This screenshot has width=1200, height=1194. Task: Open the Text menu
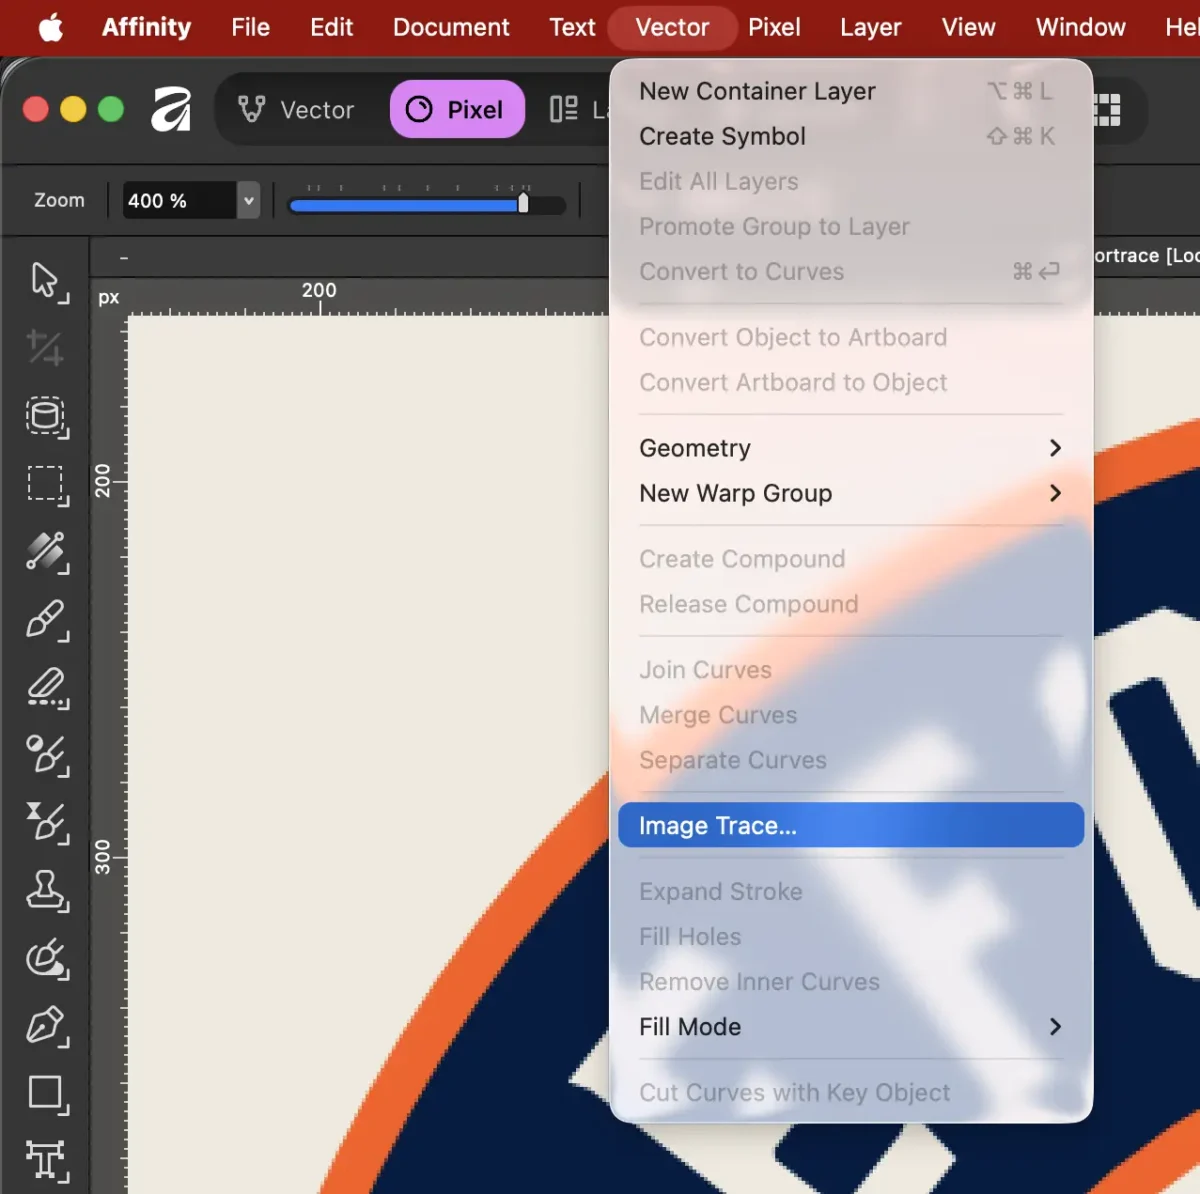point(572,27)
